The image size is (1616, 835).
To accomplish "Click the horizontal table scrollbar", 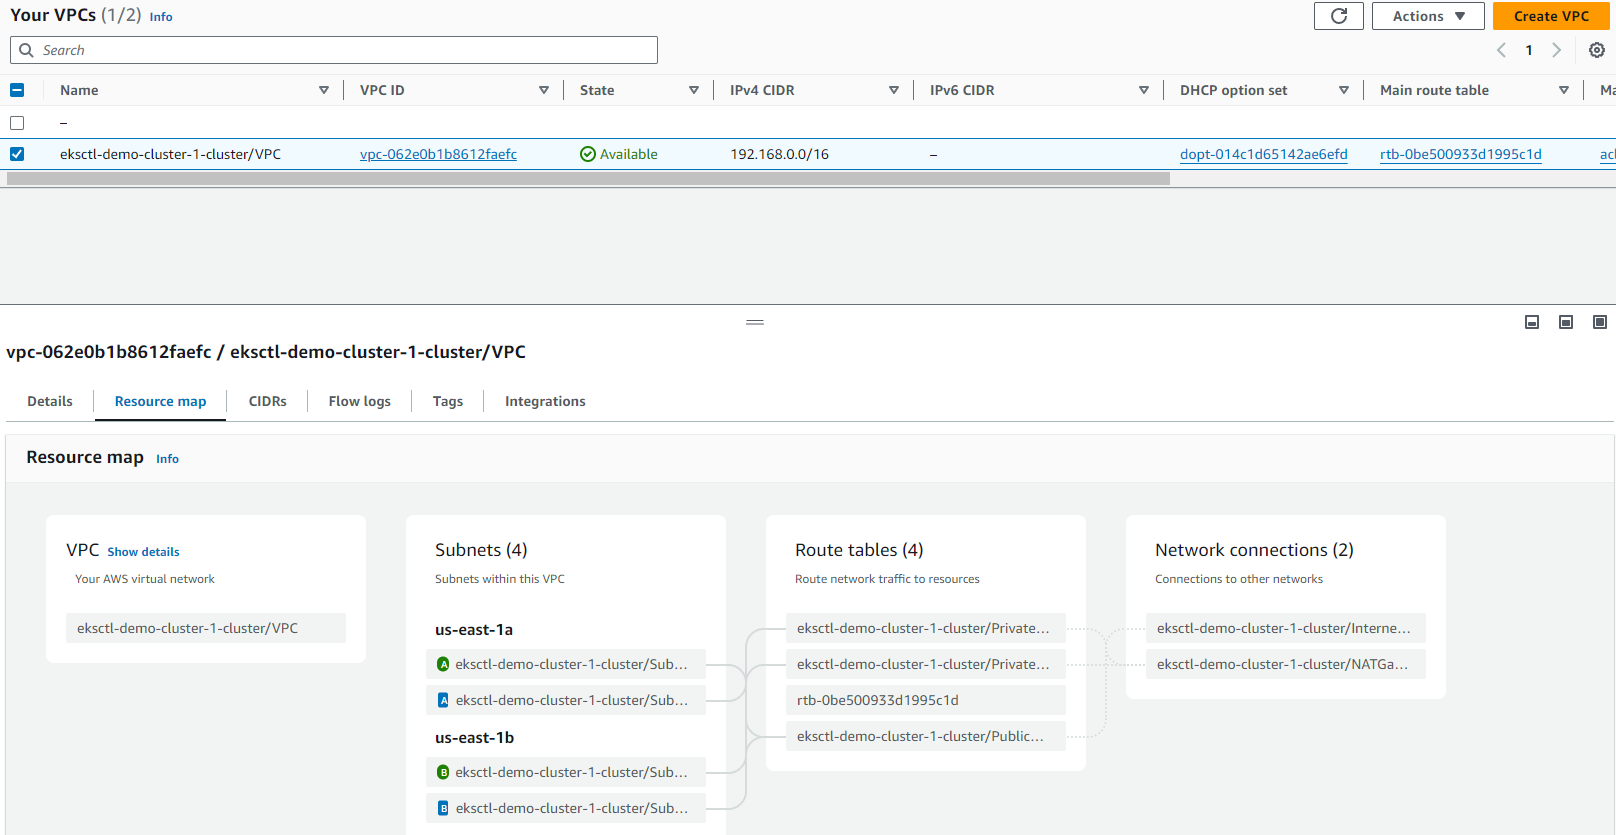I will tap(588, 178).
